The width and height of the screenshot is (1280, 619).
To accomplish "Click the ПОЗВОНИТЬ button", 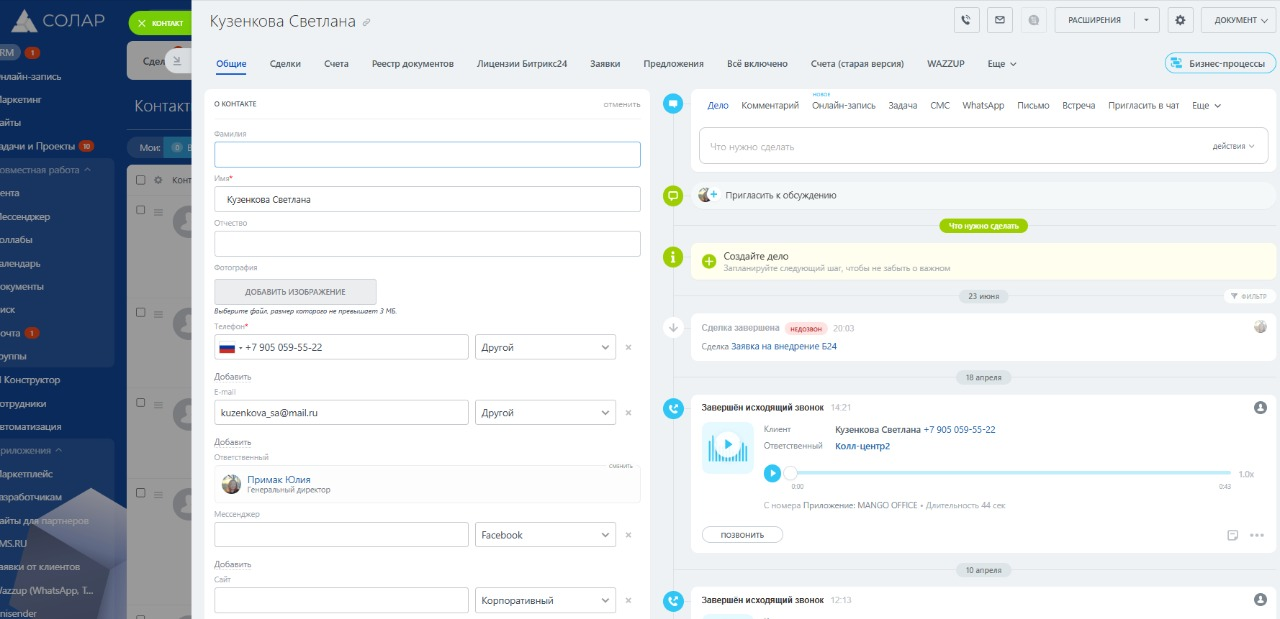I will click(x=742, y=535).
